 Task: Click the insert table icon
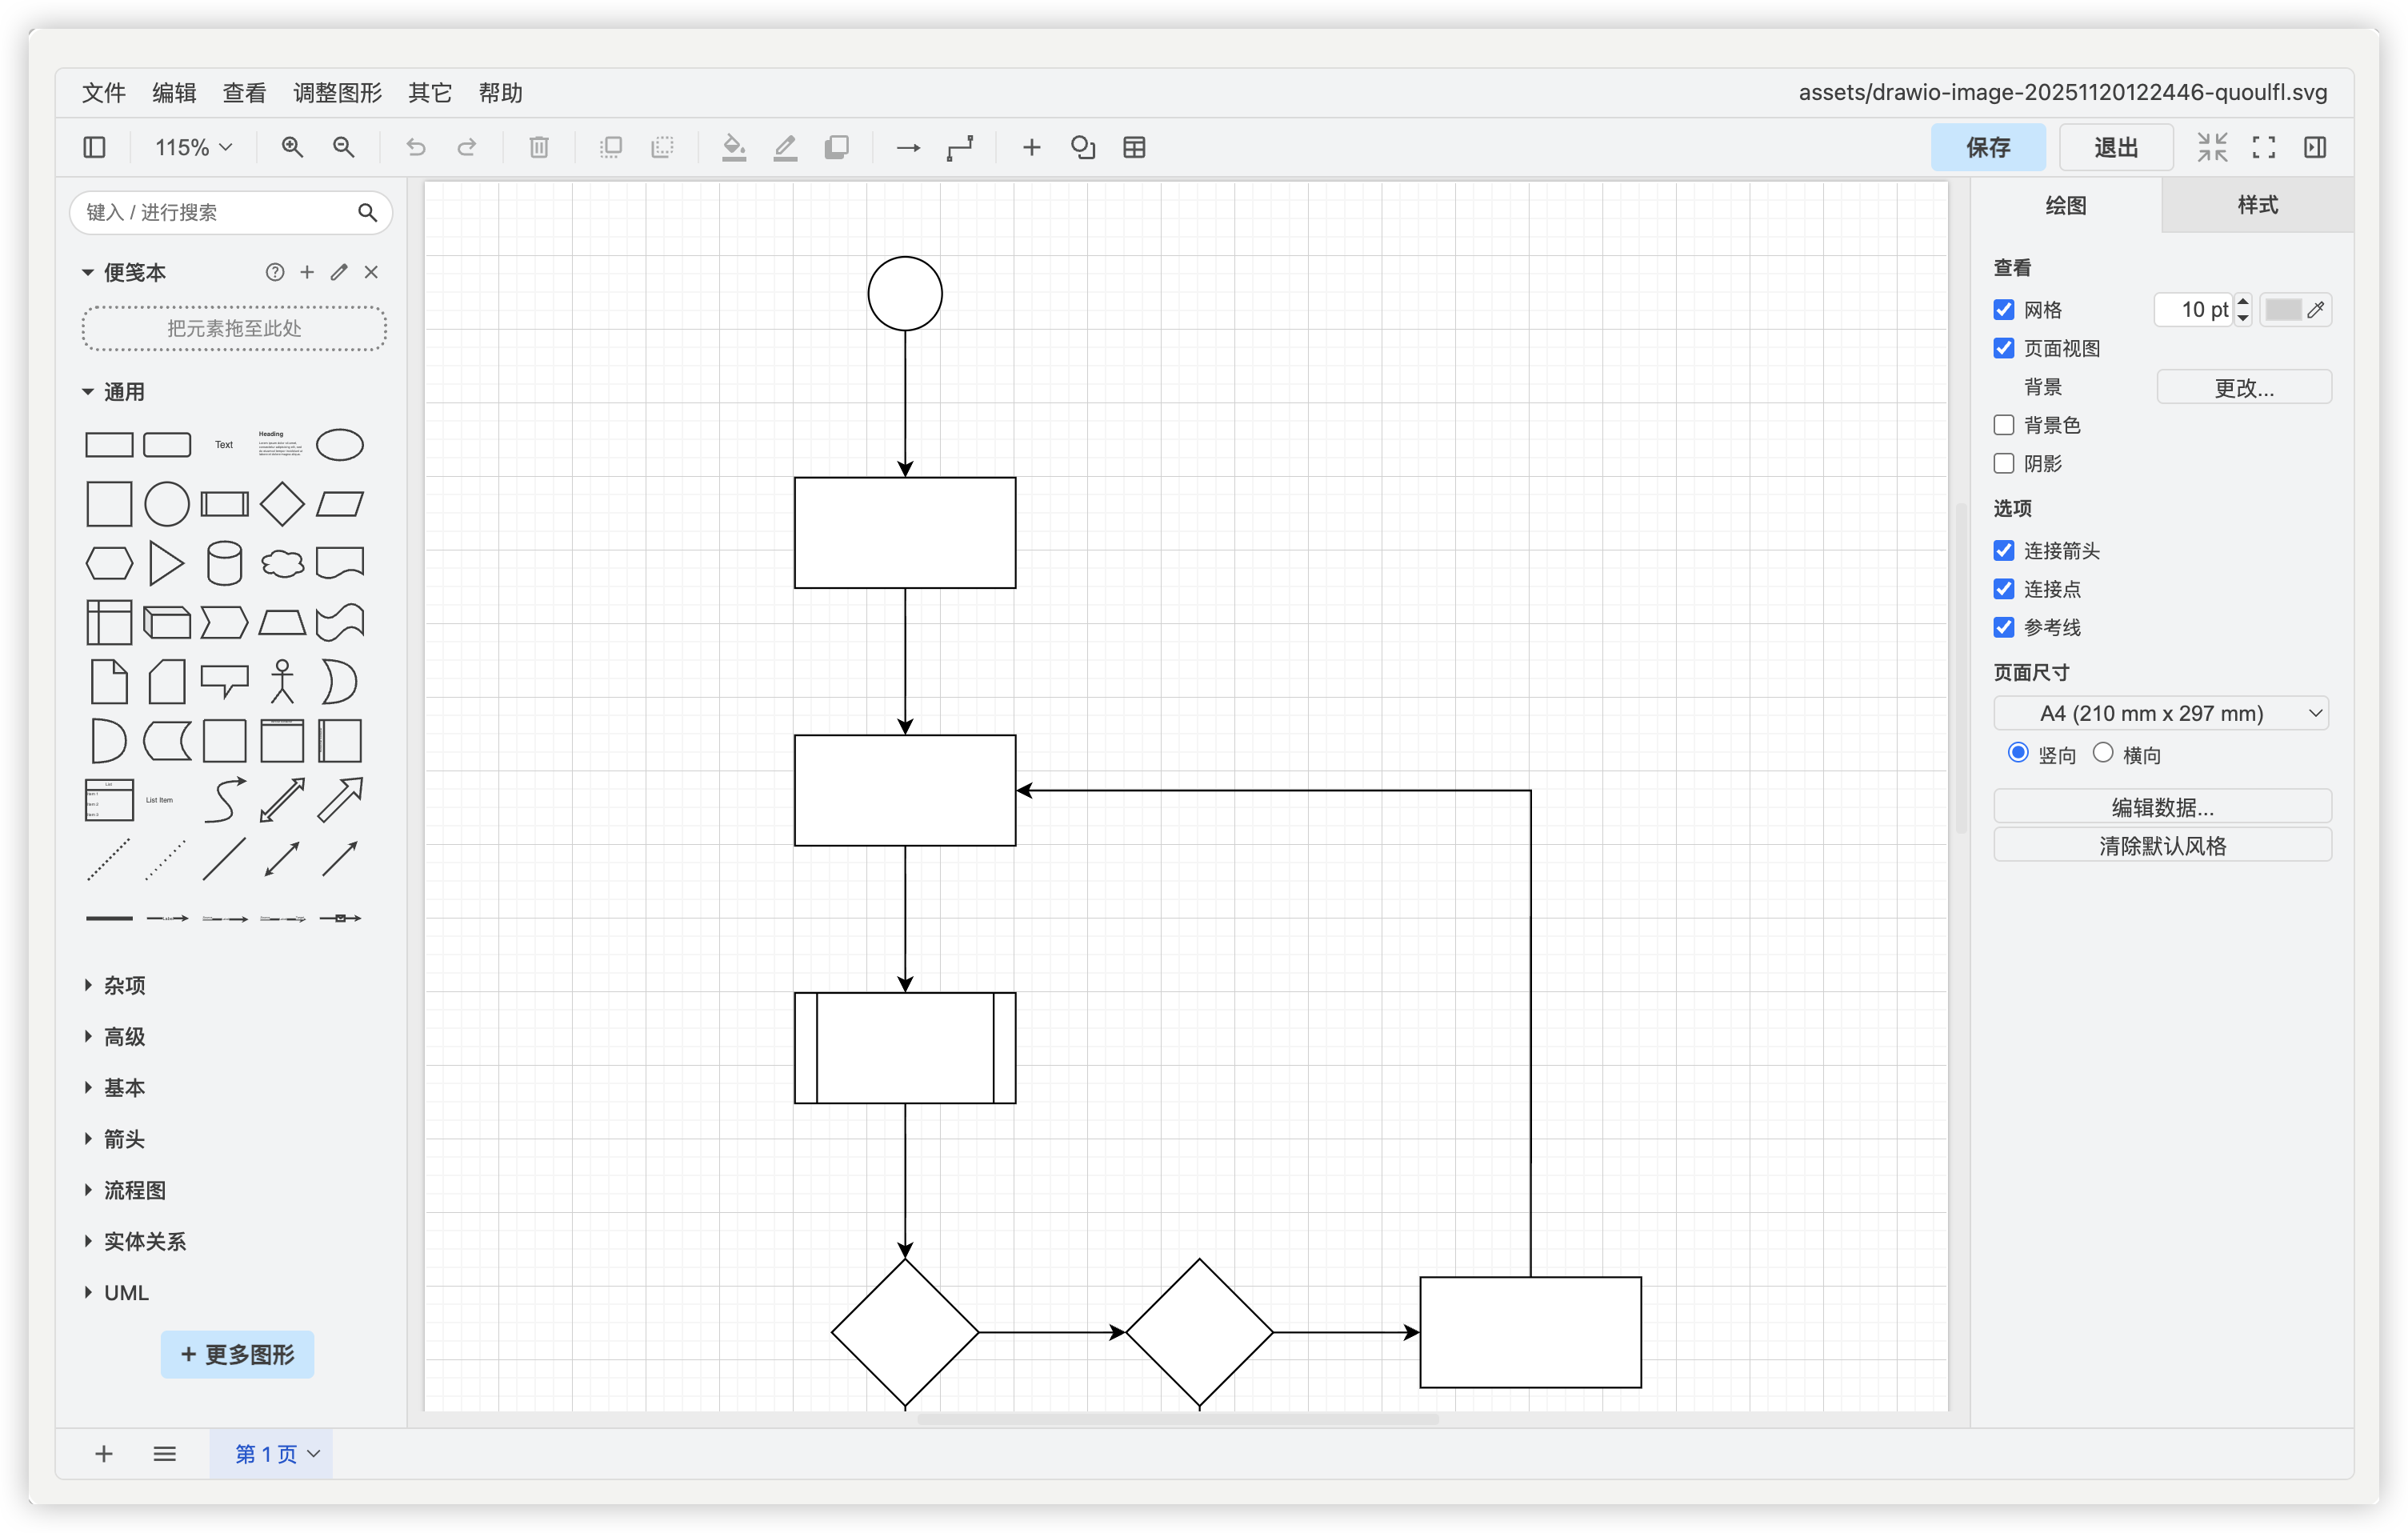(1134, 148)
